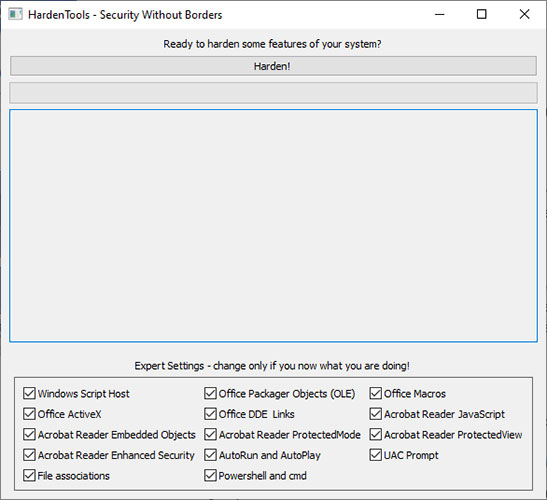Toggle Acrobat Reader ProtectedView checkbox
547x500 pixels.
(x=376, y=434)
